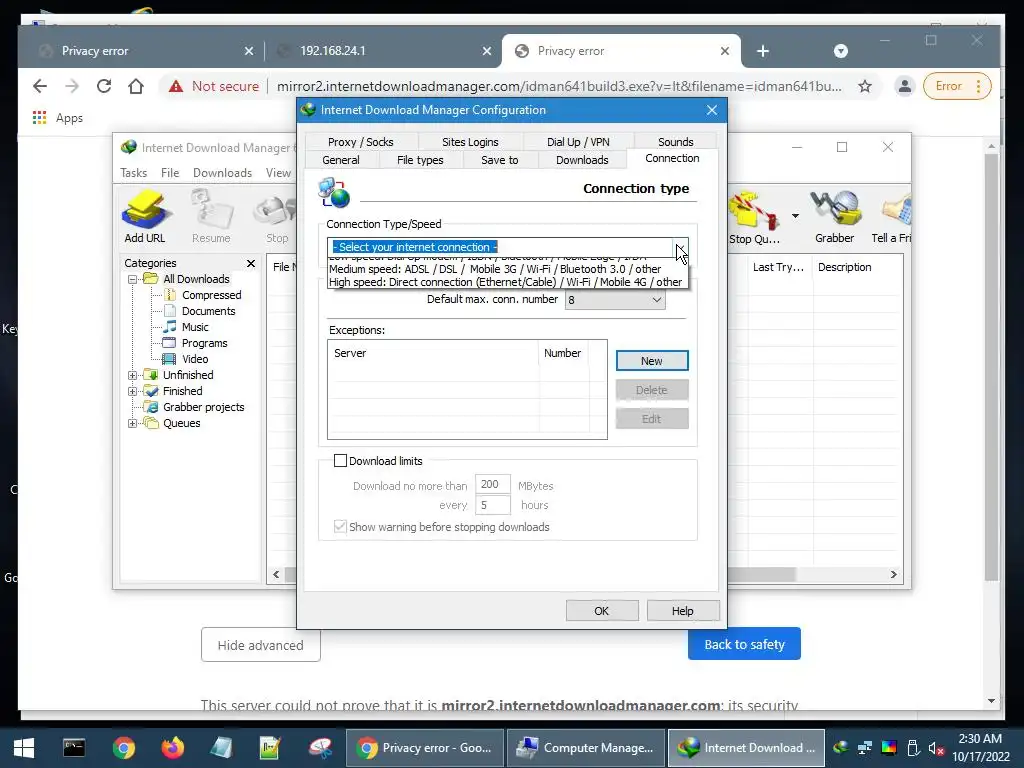
Task: Enable the Download limits checkbox
Action: [340, 460]
